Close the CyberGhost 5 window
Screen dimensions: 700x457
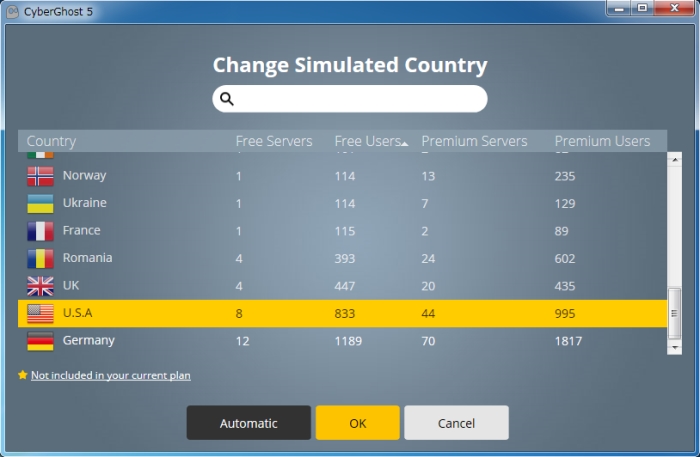pos(675,8)
